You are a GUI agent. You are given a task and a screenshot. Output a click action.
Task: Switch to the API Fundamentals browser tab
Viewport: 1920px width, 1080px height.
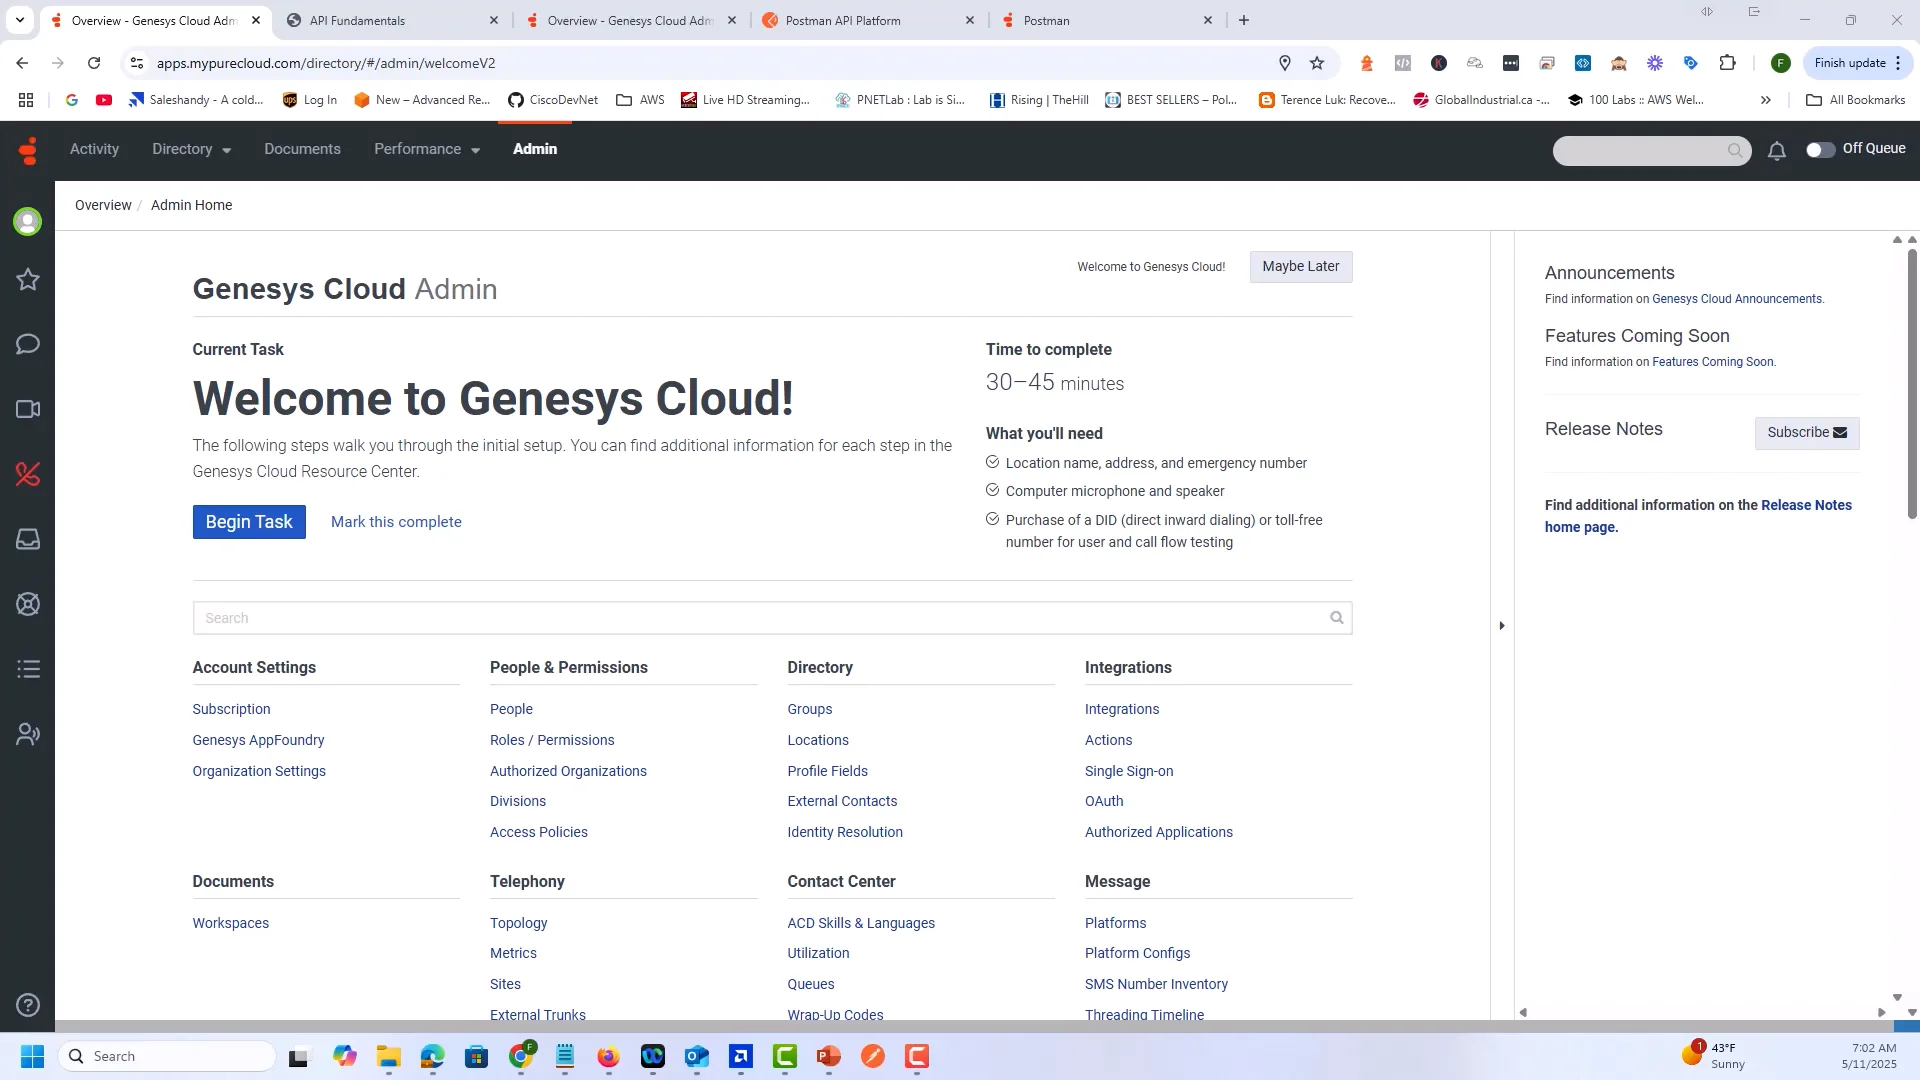click(x=358, y=20)
